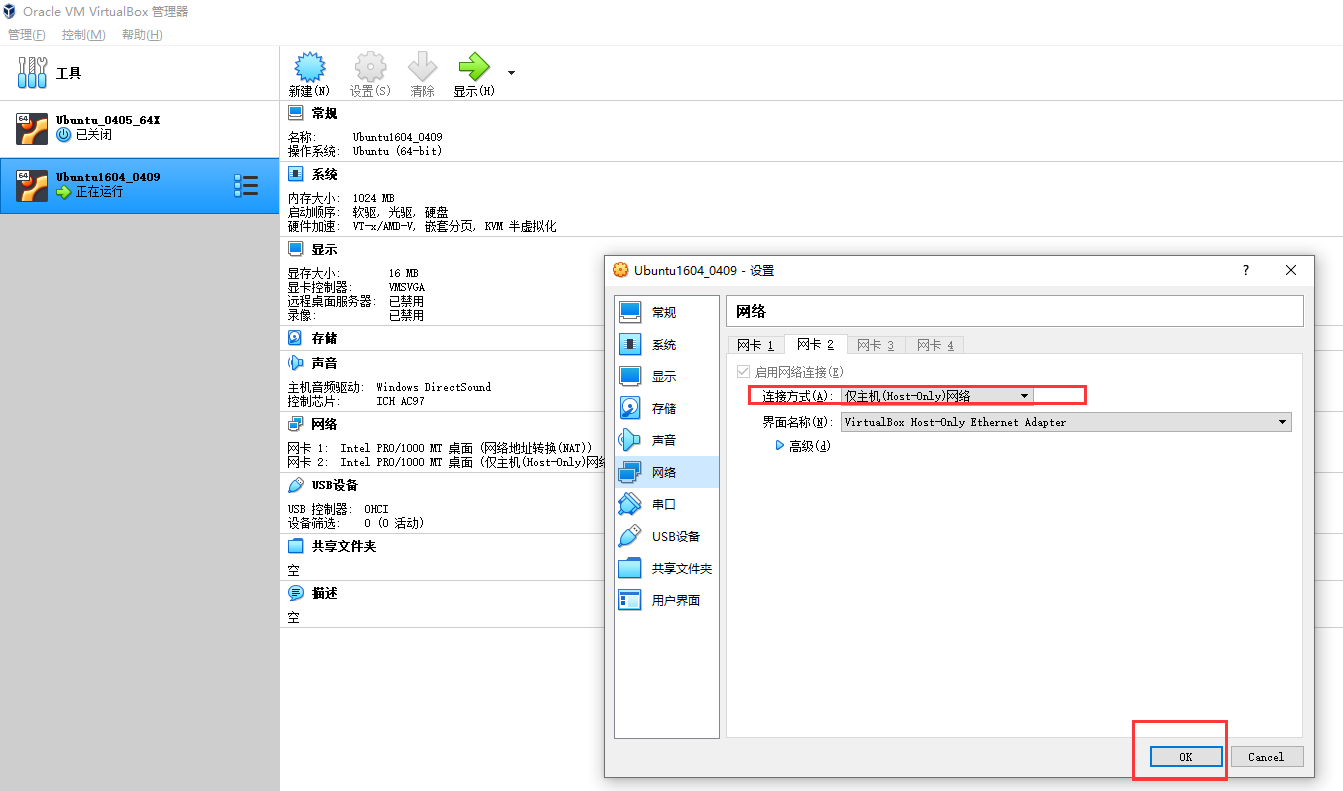1343x791 pixels.
Task: Open 声音 category in settings dialog
Action: tap(666, 440)
